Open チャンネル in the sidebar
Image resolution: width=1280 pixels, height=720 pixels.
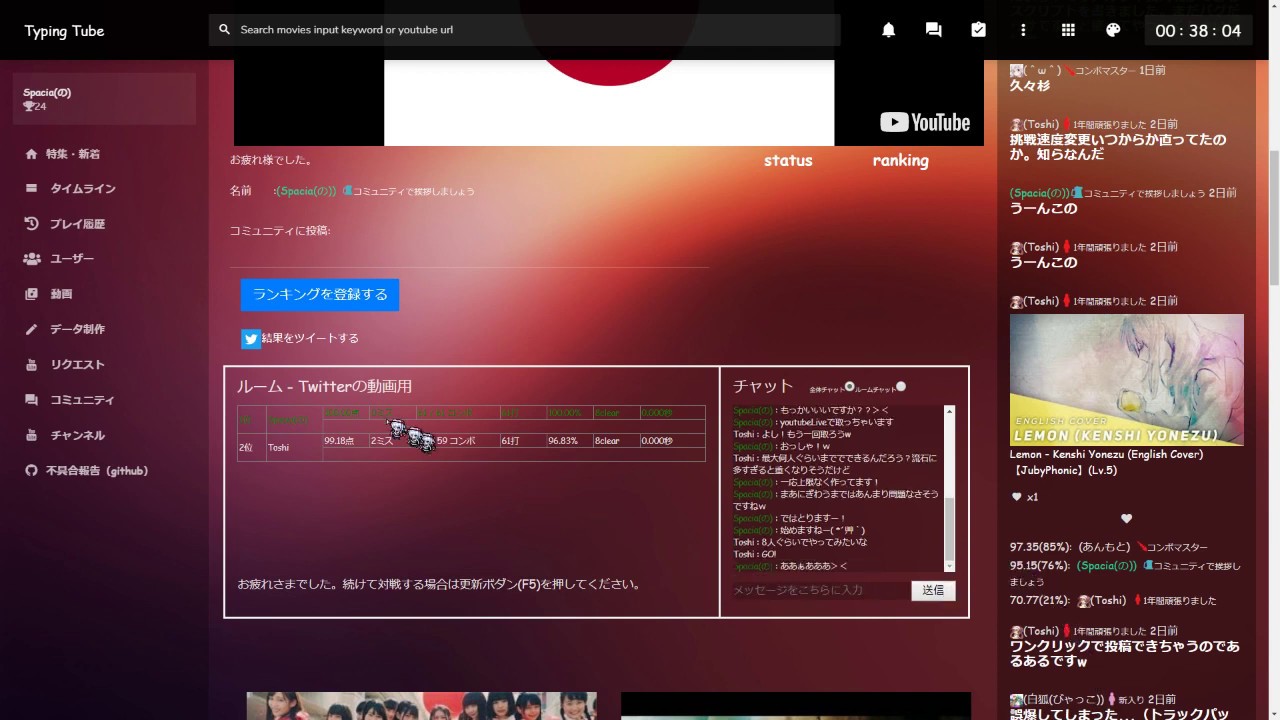click(77, 435)
